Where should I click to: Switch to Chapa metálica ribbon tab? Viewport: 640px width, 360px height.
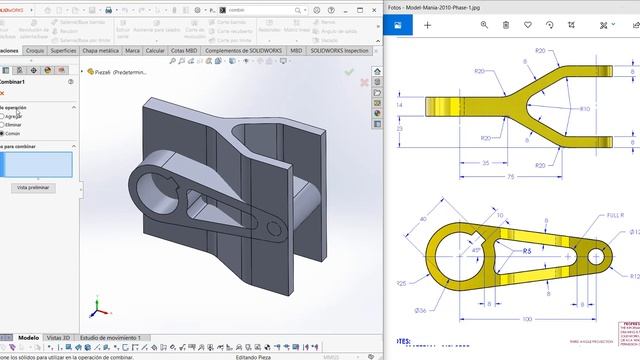100,51
